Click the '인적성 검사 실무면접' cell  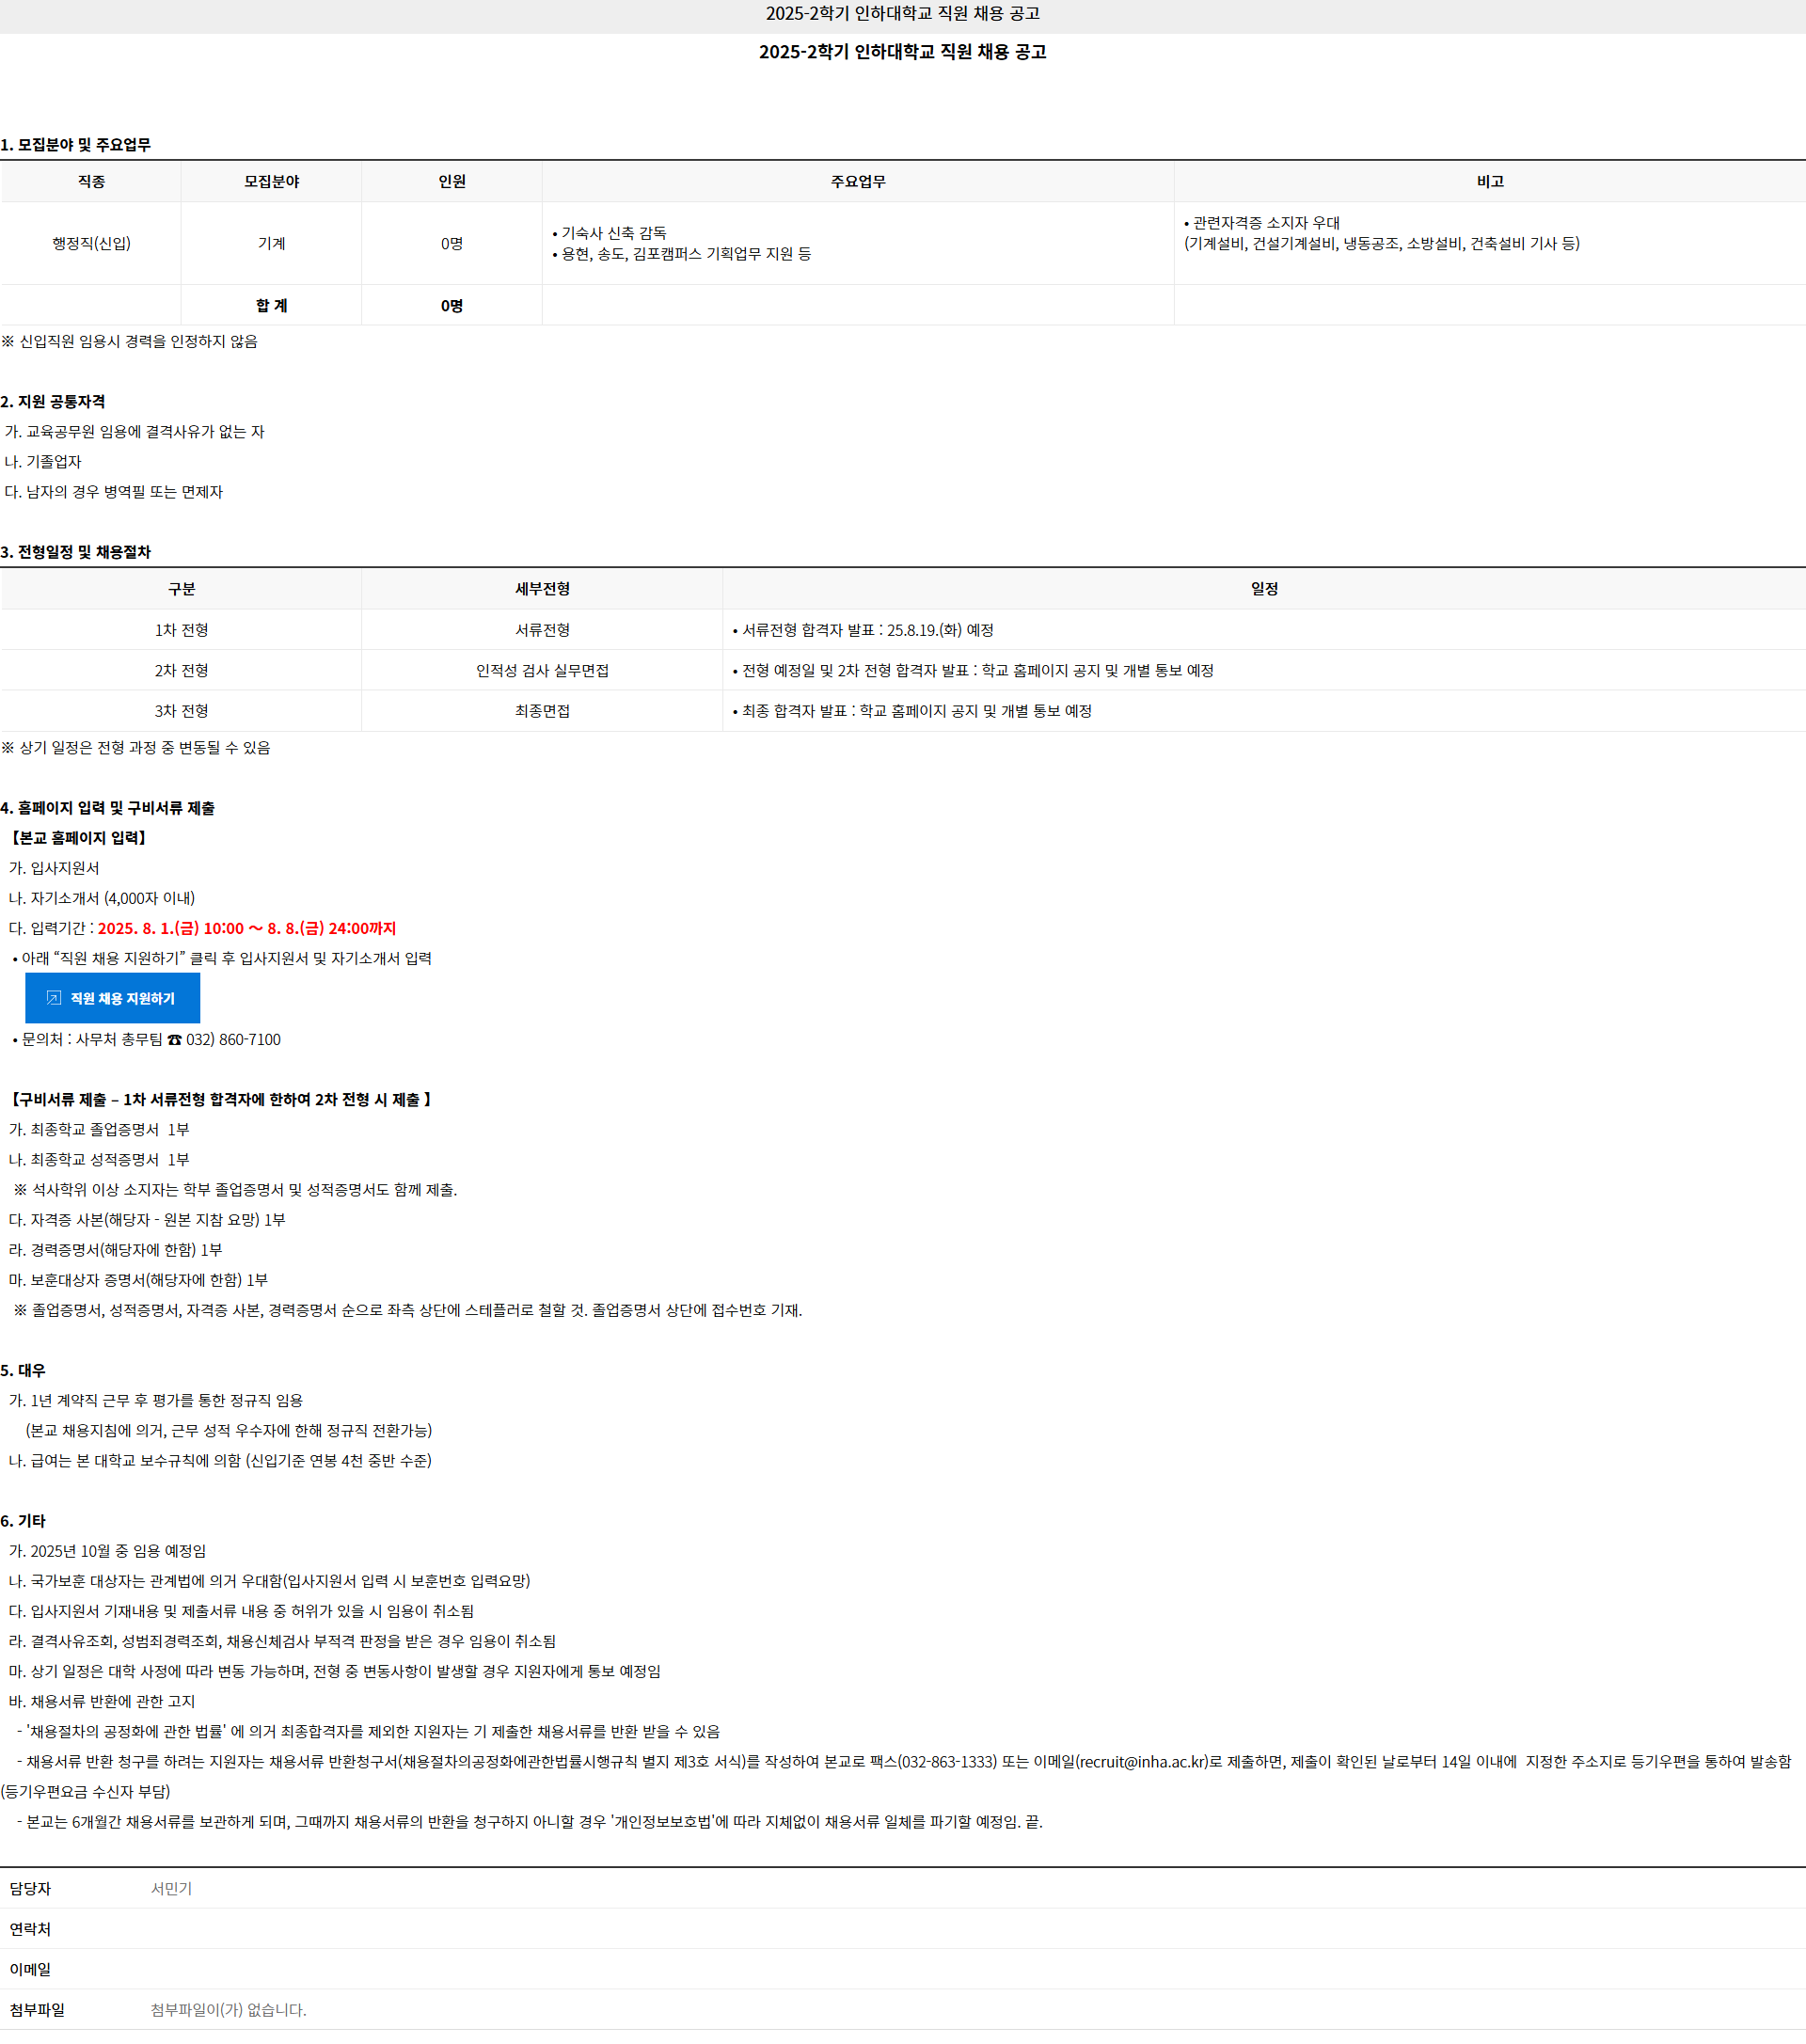click(542, 670)
